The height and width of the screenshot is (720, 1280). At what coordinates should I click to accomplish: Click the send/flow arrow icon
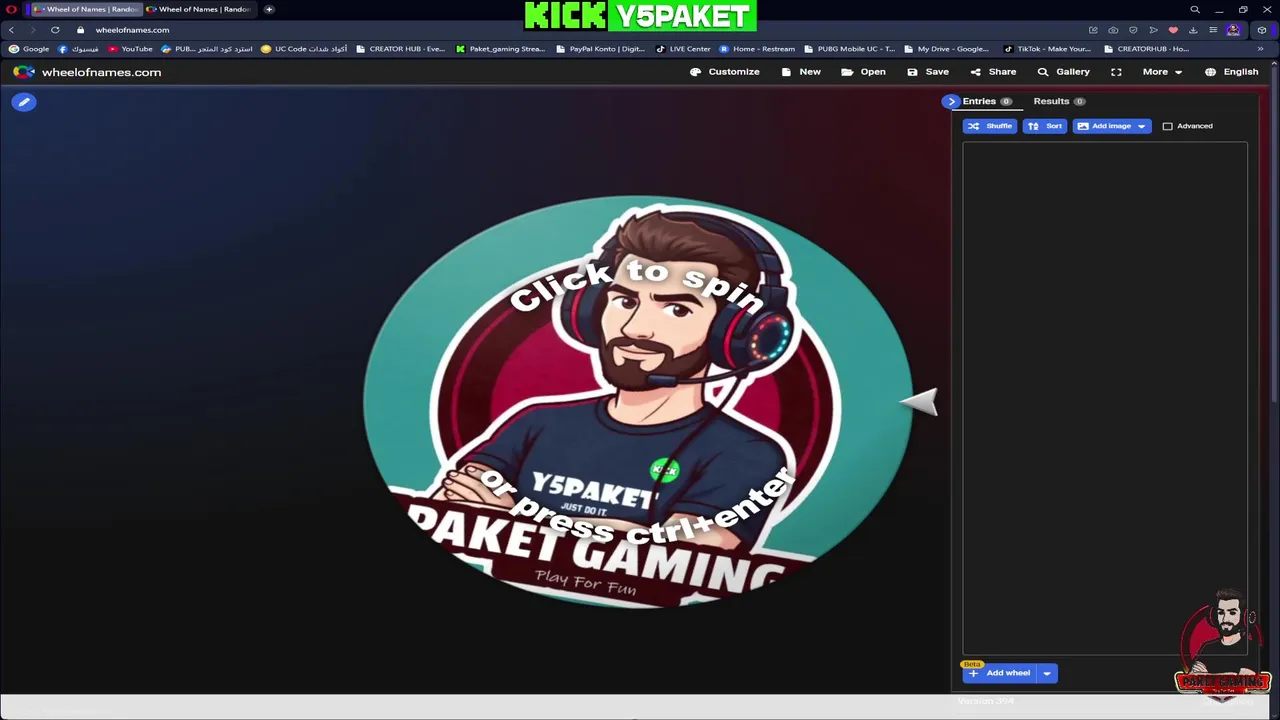click(x=1153, y=30)
